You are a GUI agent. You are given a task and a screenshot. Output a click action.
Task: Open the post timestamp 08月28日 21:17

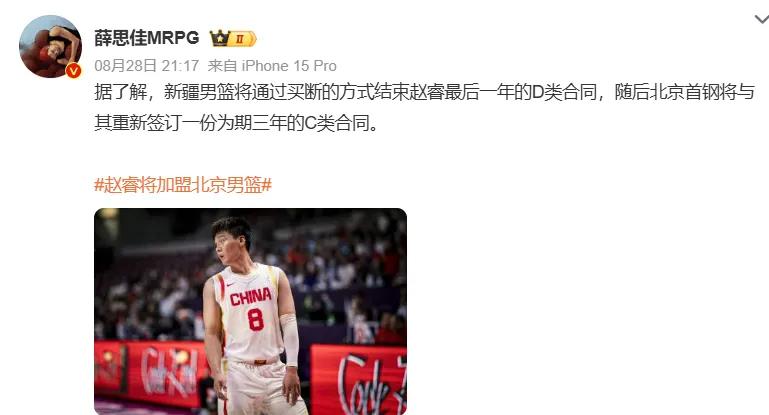pos(147,66)
